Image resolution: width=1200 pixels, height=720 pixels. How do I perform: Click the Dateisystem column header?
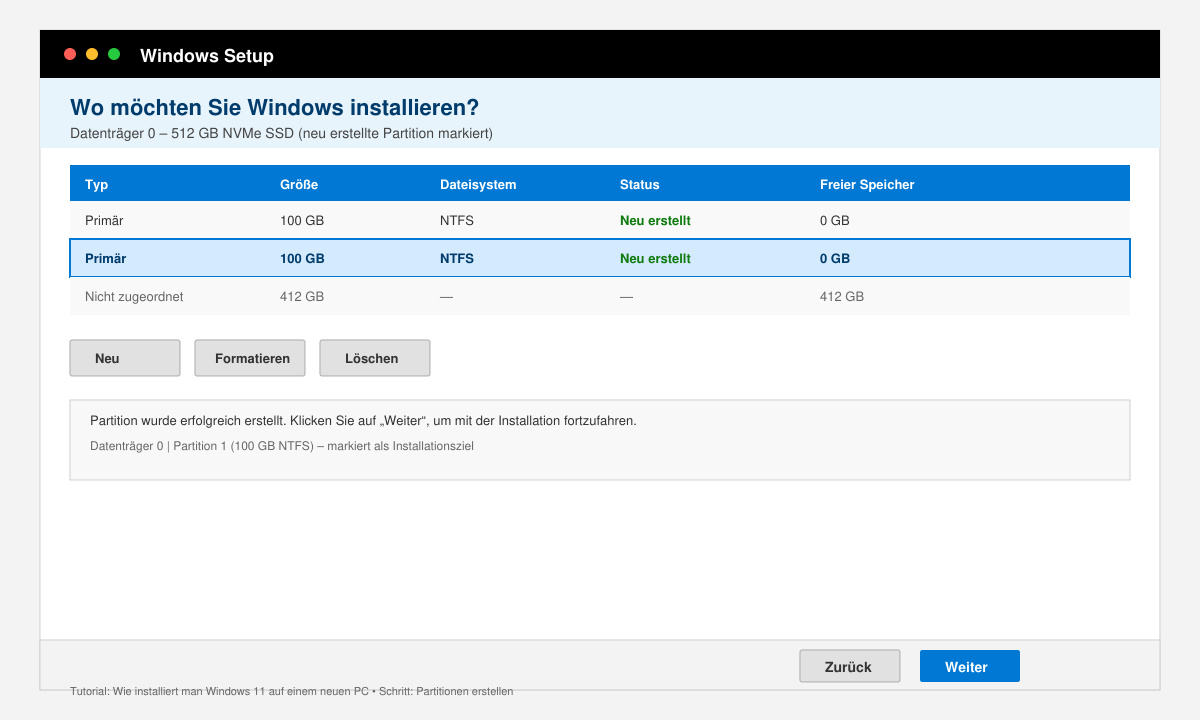click(478, 184)
